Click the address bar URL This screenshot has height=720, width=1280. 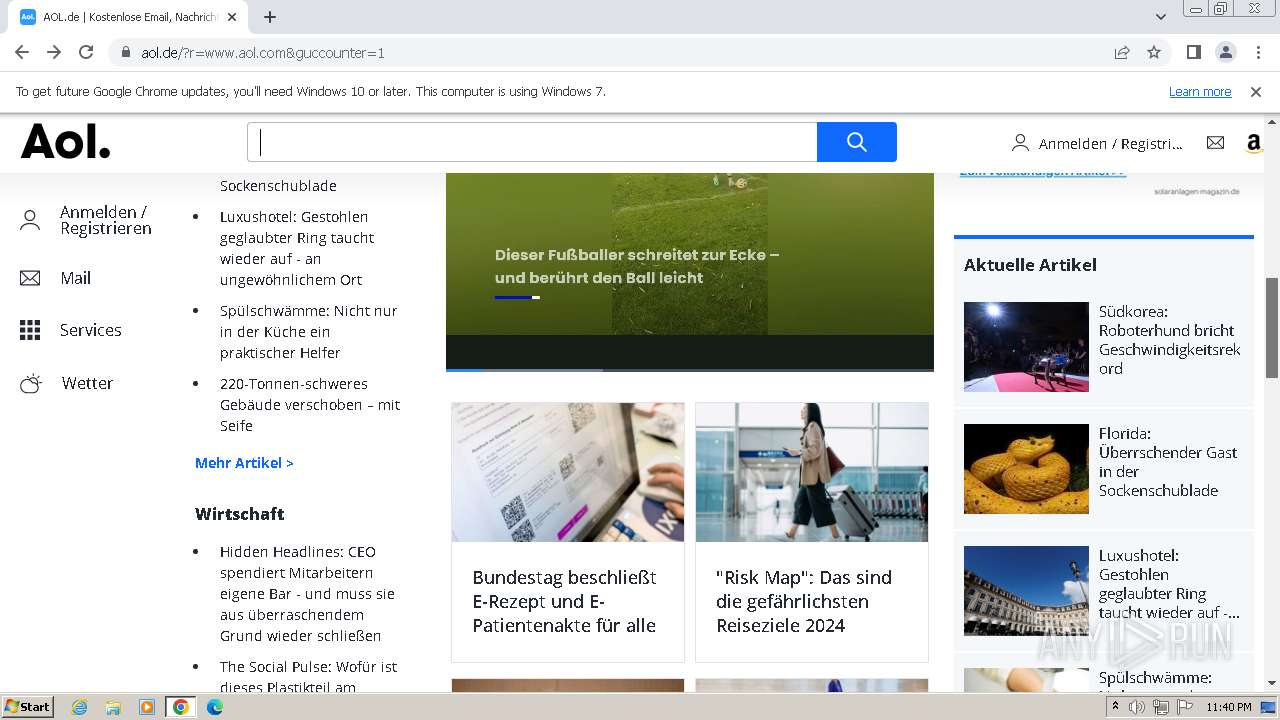click(263, 53)
